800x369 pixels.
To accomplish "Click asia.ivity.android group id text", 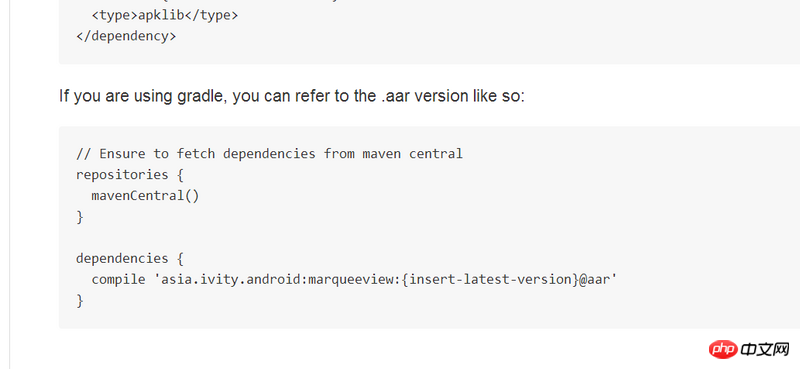I will (233, 280).
